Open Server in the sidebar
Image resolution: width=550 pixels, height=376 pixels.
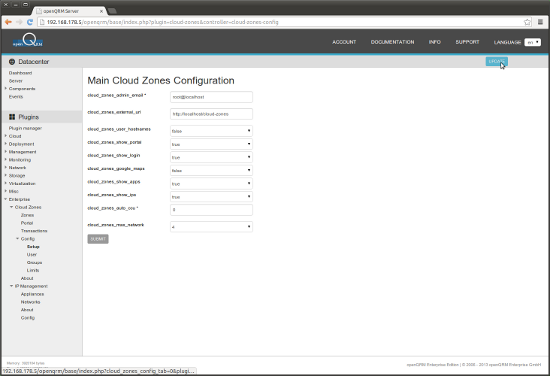point(16,81)
